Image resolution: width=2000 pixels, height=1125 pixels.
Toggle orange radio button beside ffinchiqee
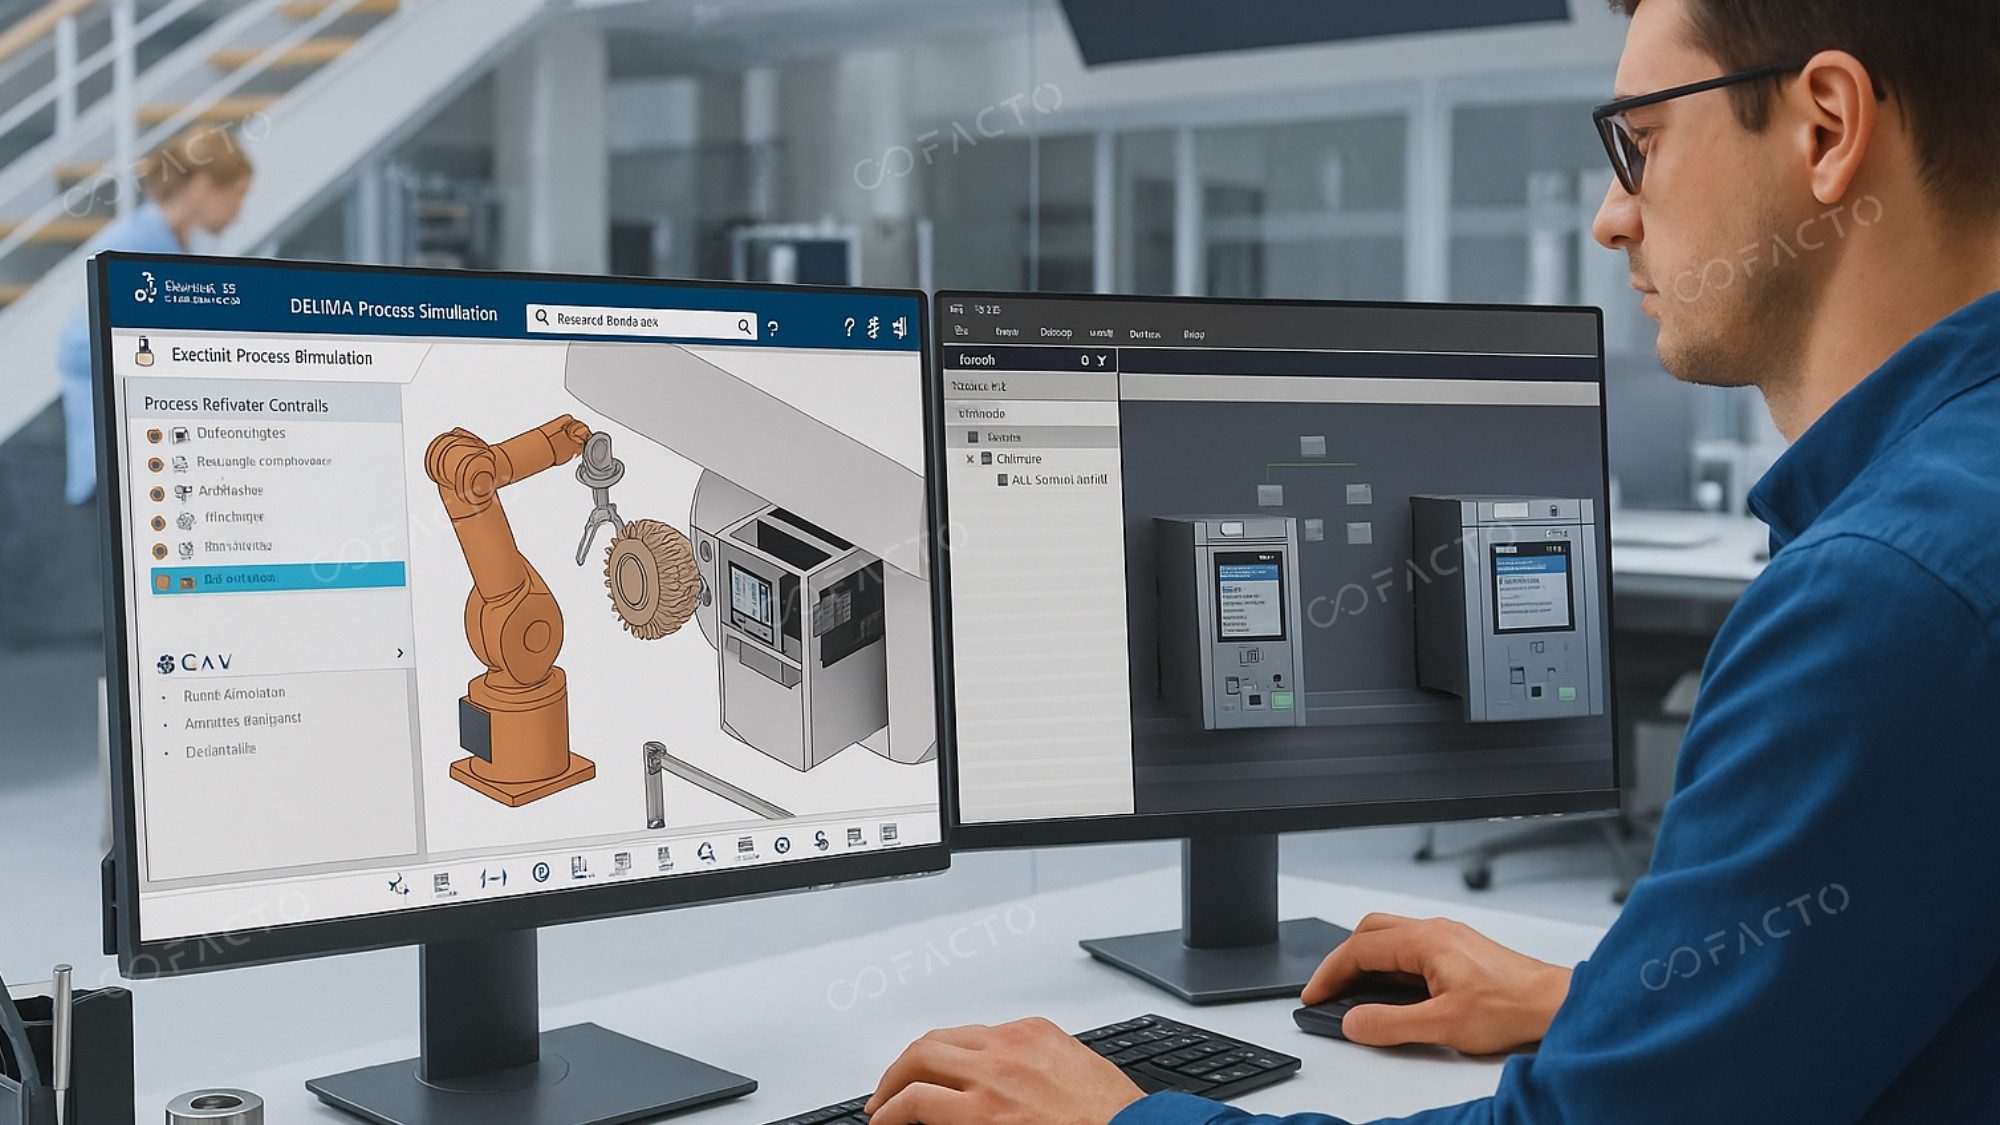158,523
